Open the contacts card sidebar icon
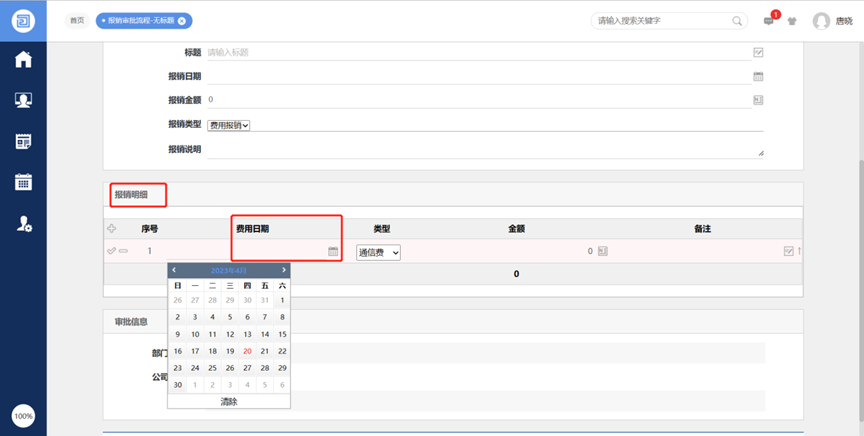This screenshot has height=436, width=864. pos(23,100)
